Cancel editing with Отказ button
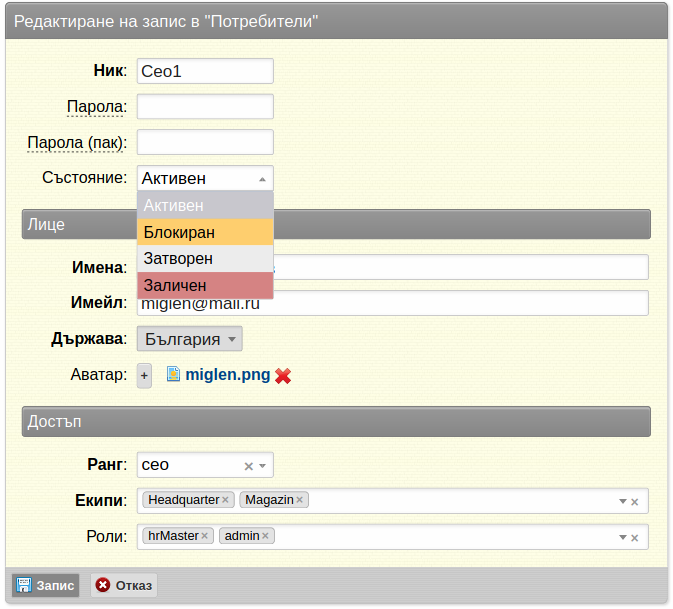 coord(124,585)
